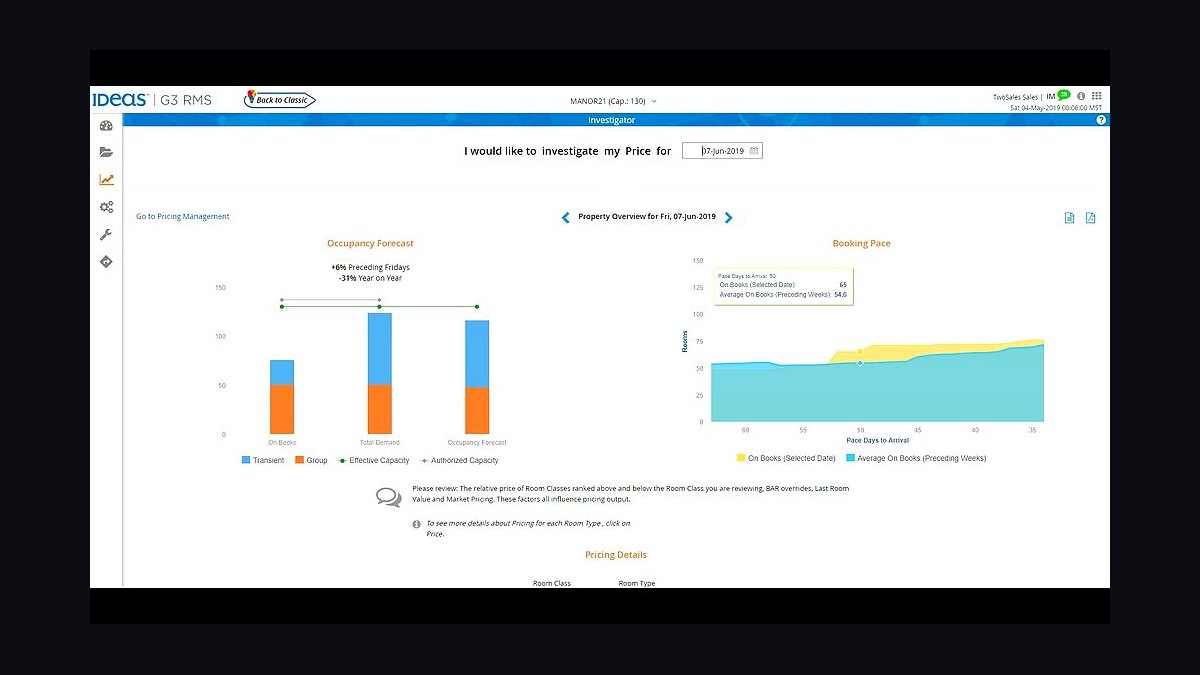Open the calendar picker icon
The height and width of the screenshot is (675, 1200).
tap(754, 151)
